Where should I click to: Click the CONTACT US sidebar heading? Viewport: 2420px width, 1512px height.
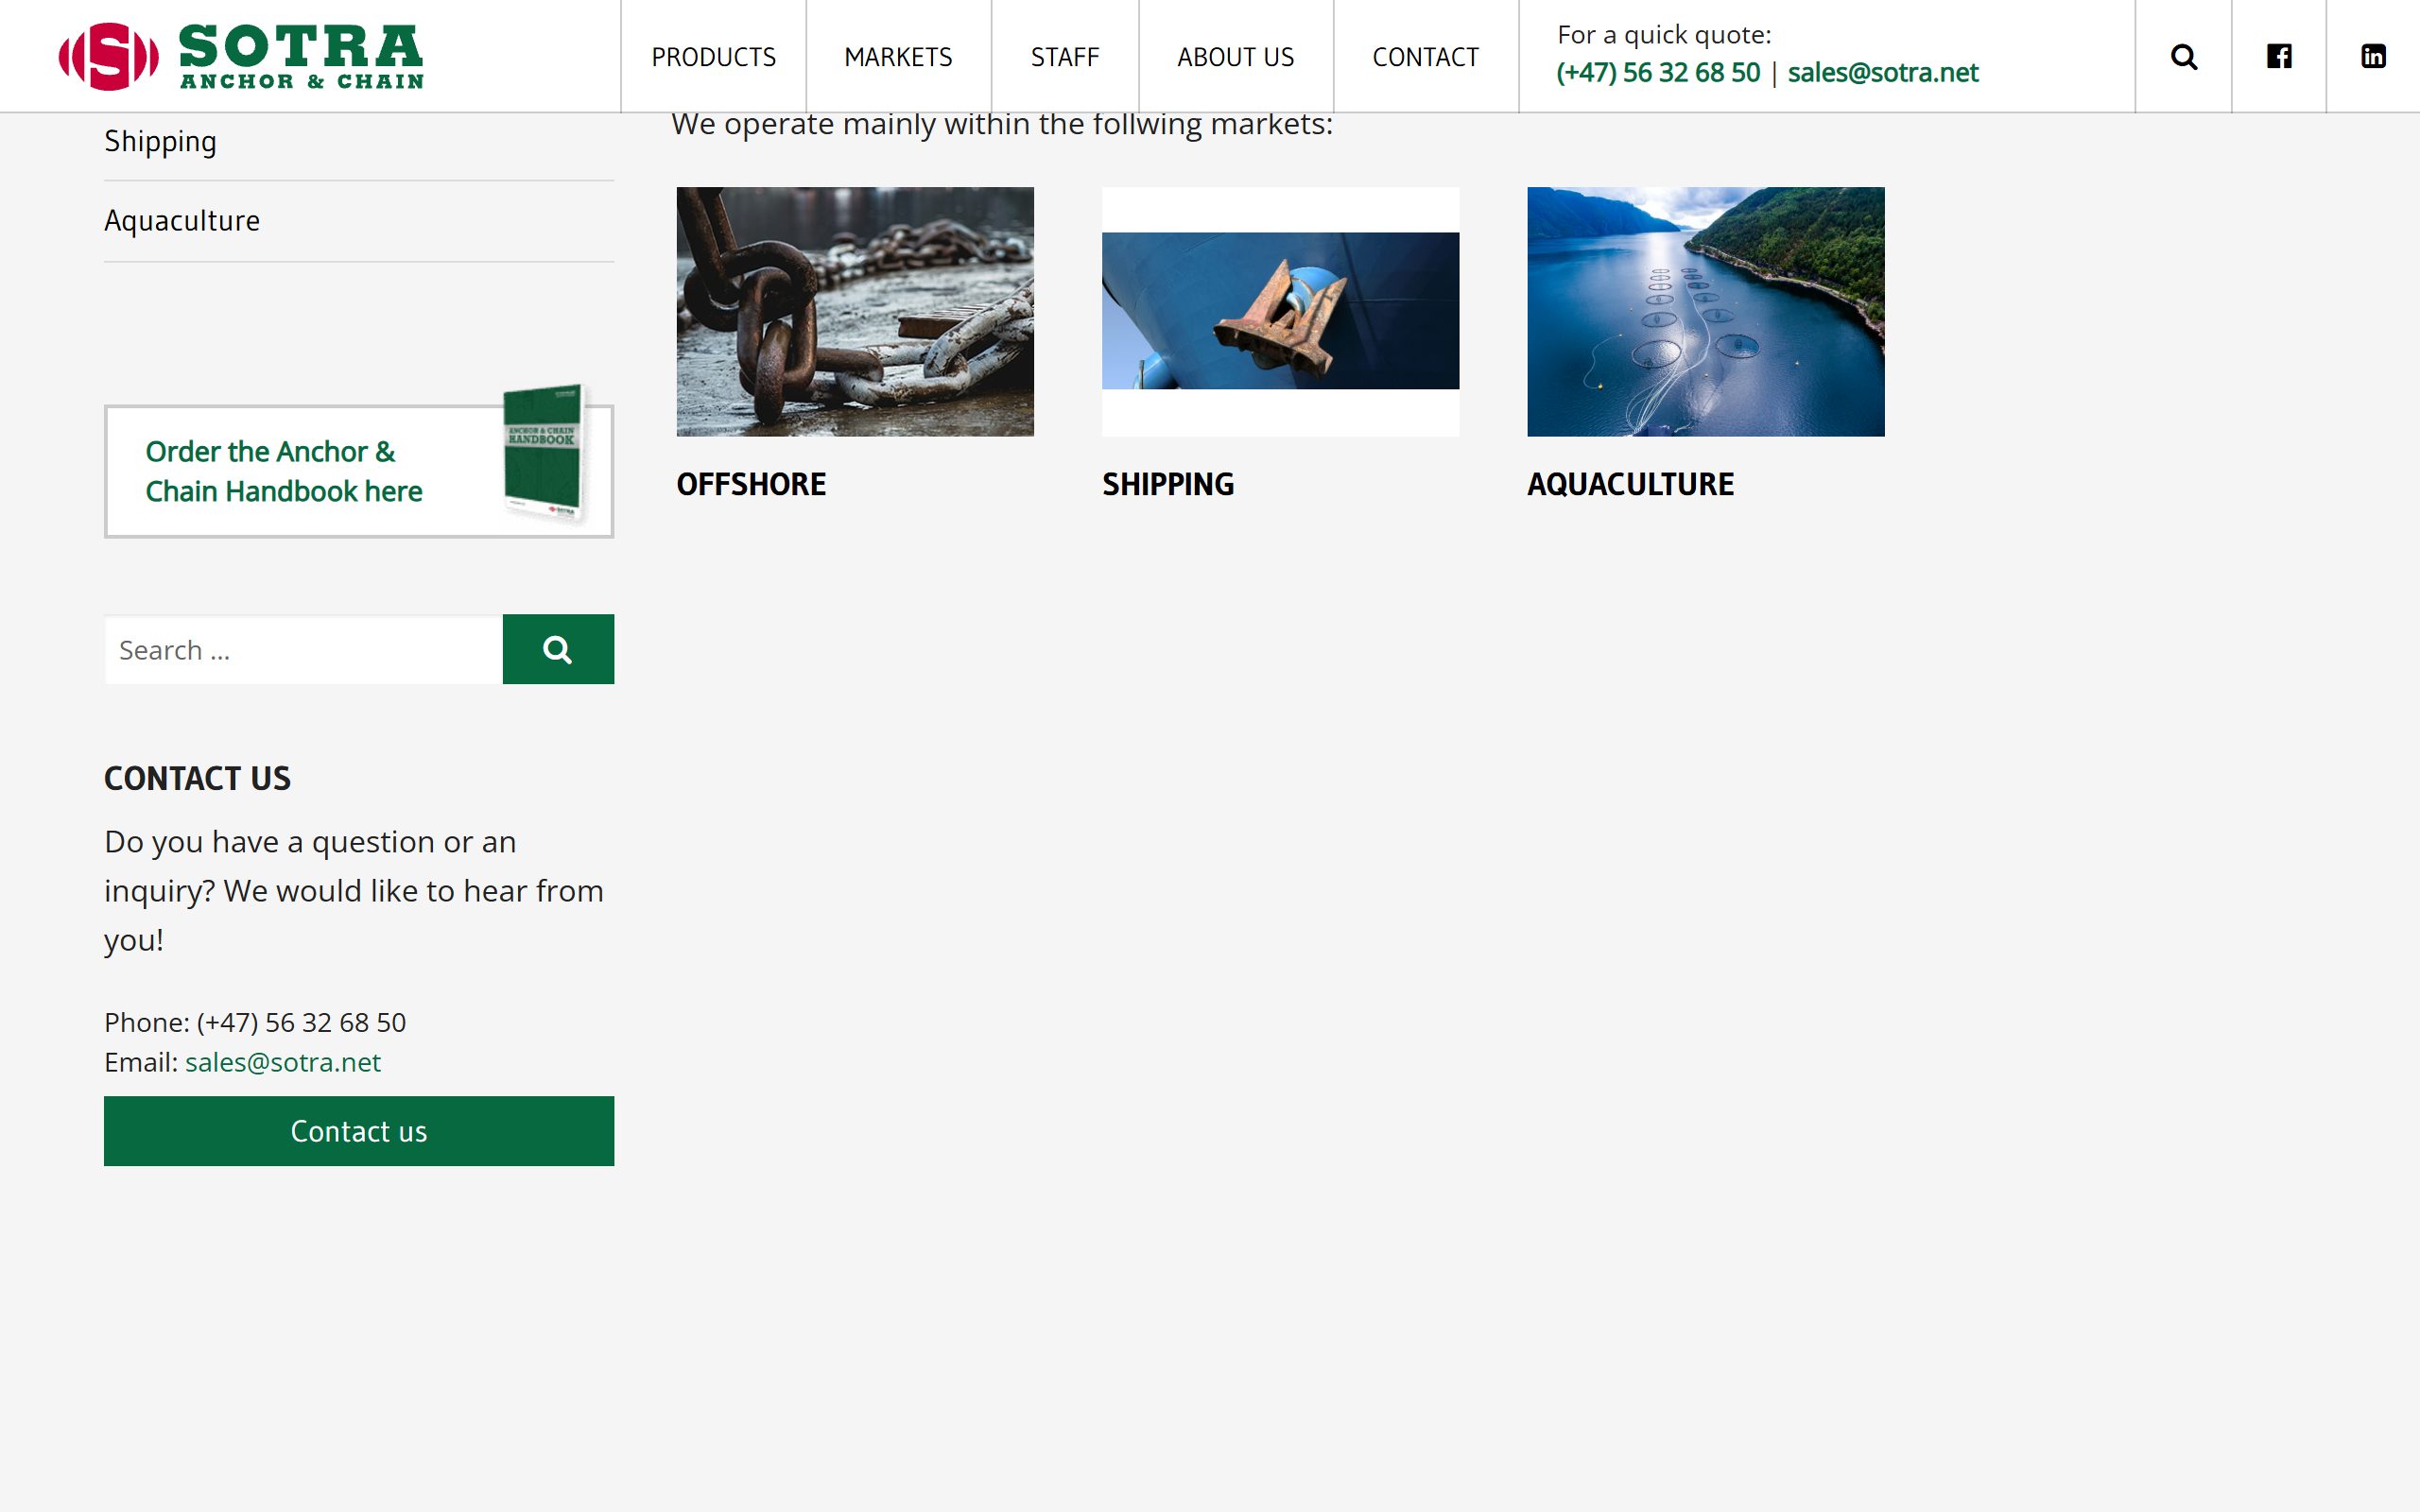pos(197,778)
